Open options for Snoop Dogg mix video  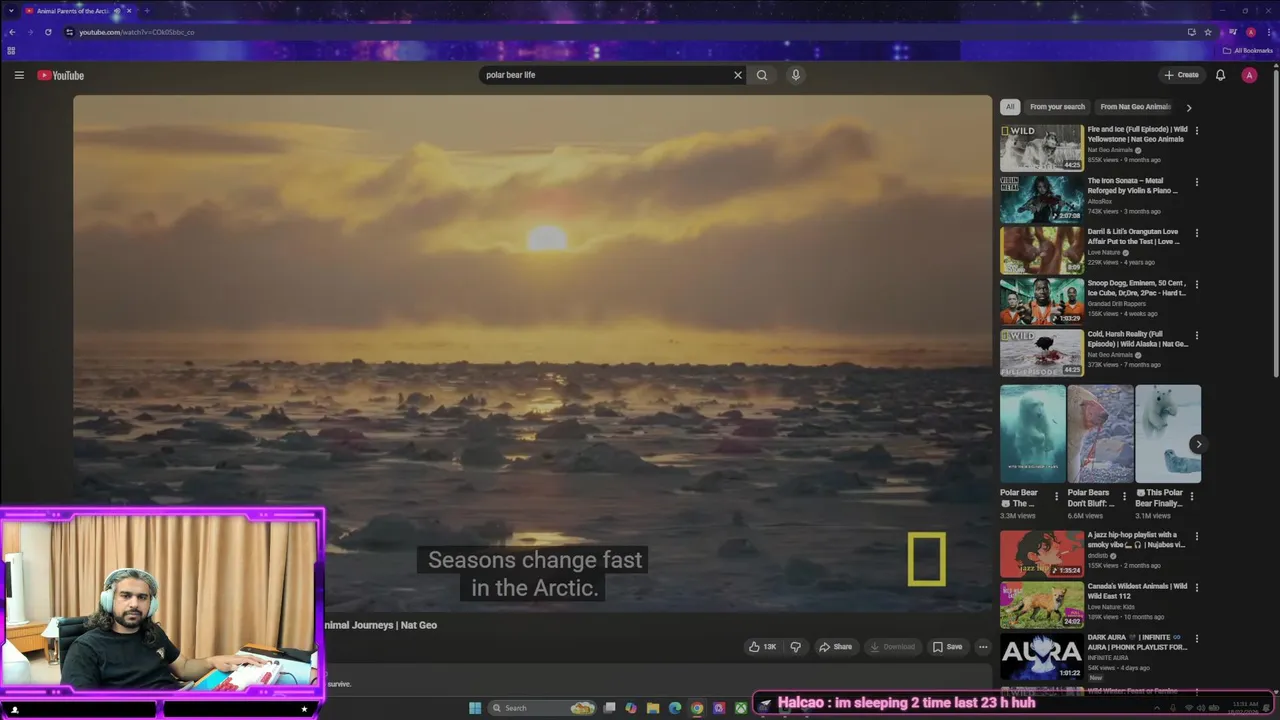pyautogui.click(x=1197, y=284)
